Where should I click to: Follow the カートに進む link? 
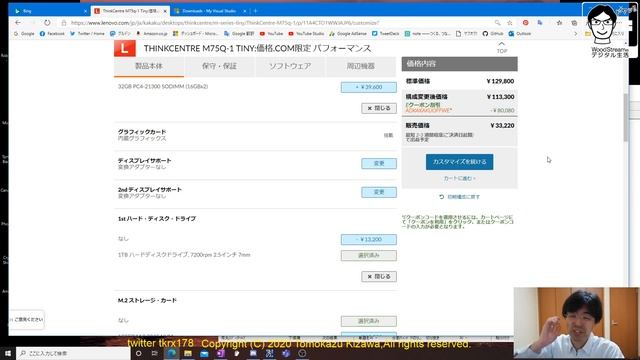[460, 178]
